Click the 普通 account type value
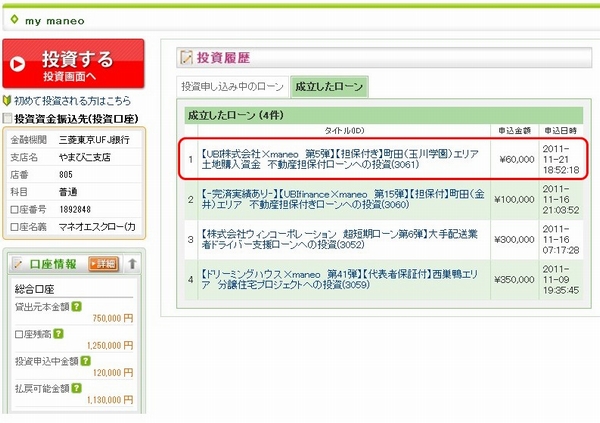Viewport: 600px width, 423px height. coord(68,192)
